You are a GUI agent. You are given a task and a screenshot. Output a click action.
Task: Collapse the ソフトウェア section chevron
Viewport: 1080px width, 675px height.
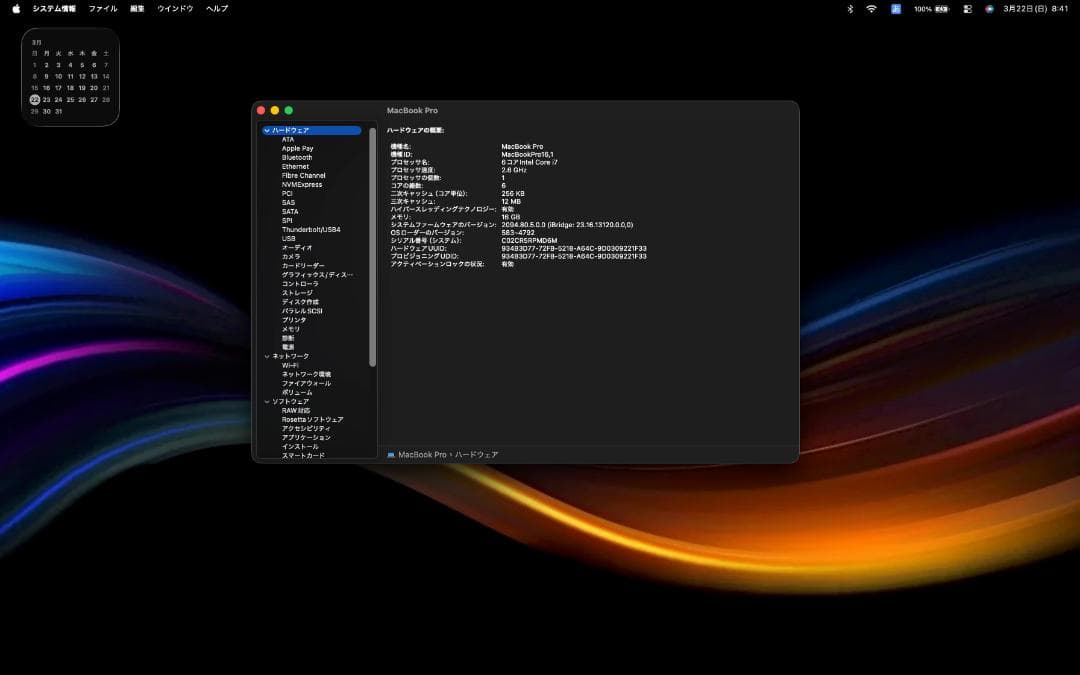267,402
